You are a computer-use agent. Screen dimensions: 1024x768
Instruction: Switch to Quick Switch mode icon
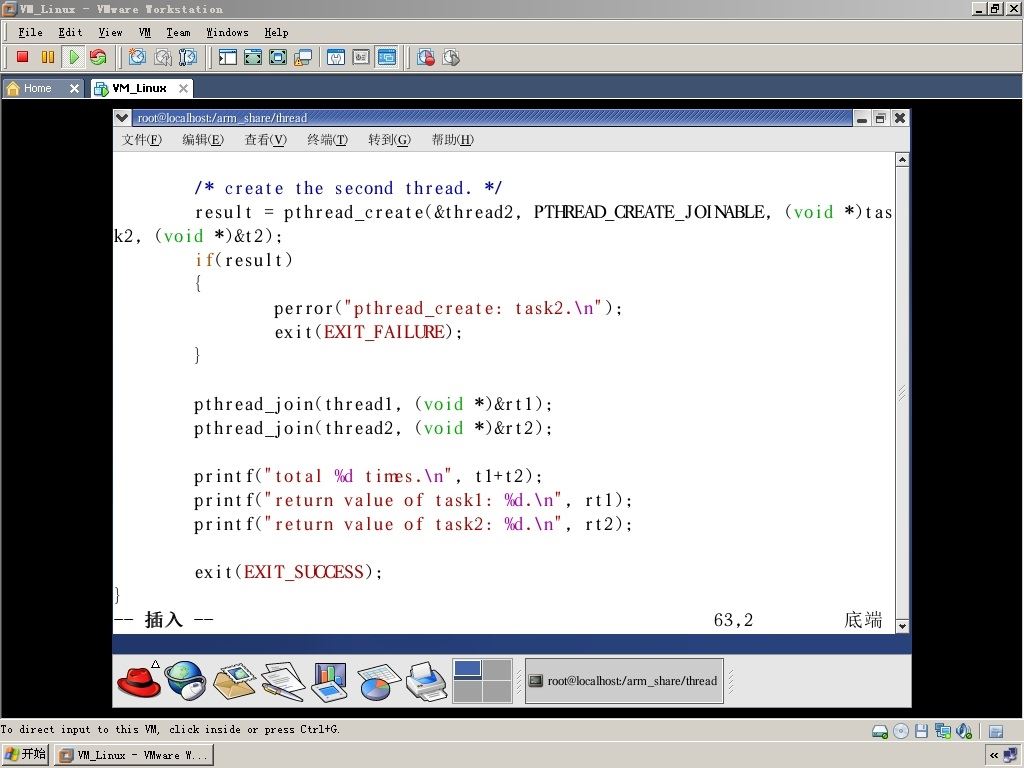(x=253, y=57)
